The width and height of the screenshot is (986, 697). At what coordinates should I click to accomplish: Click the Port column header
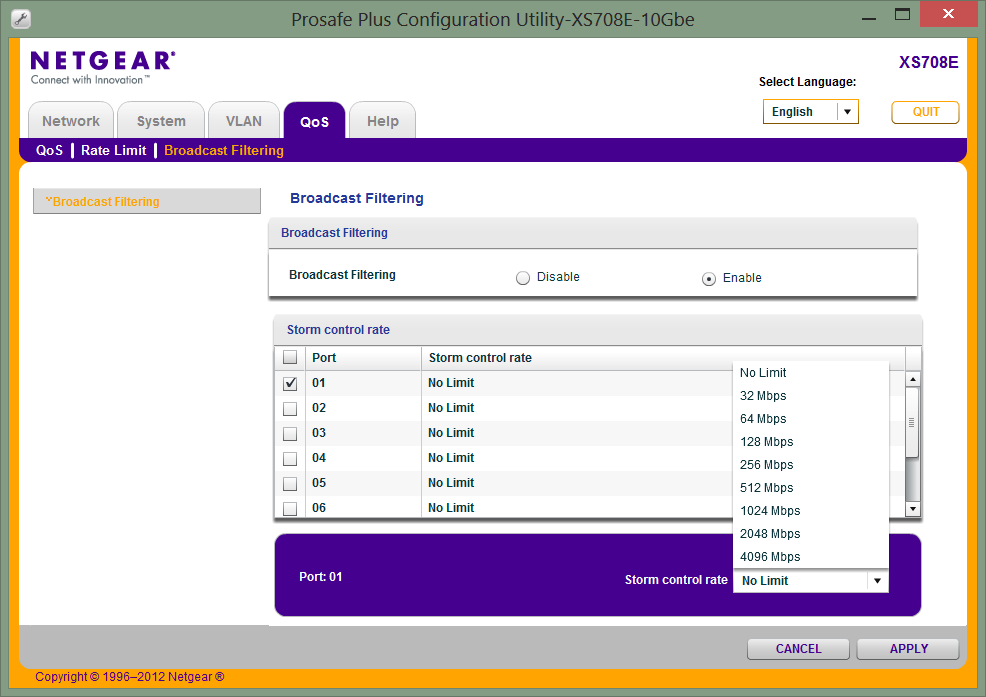(x=363, y=357)
